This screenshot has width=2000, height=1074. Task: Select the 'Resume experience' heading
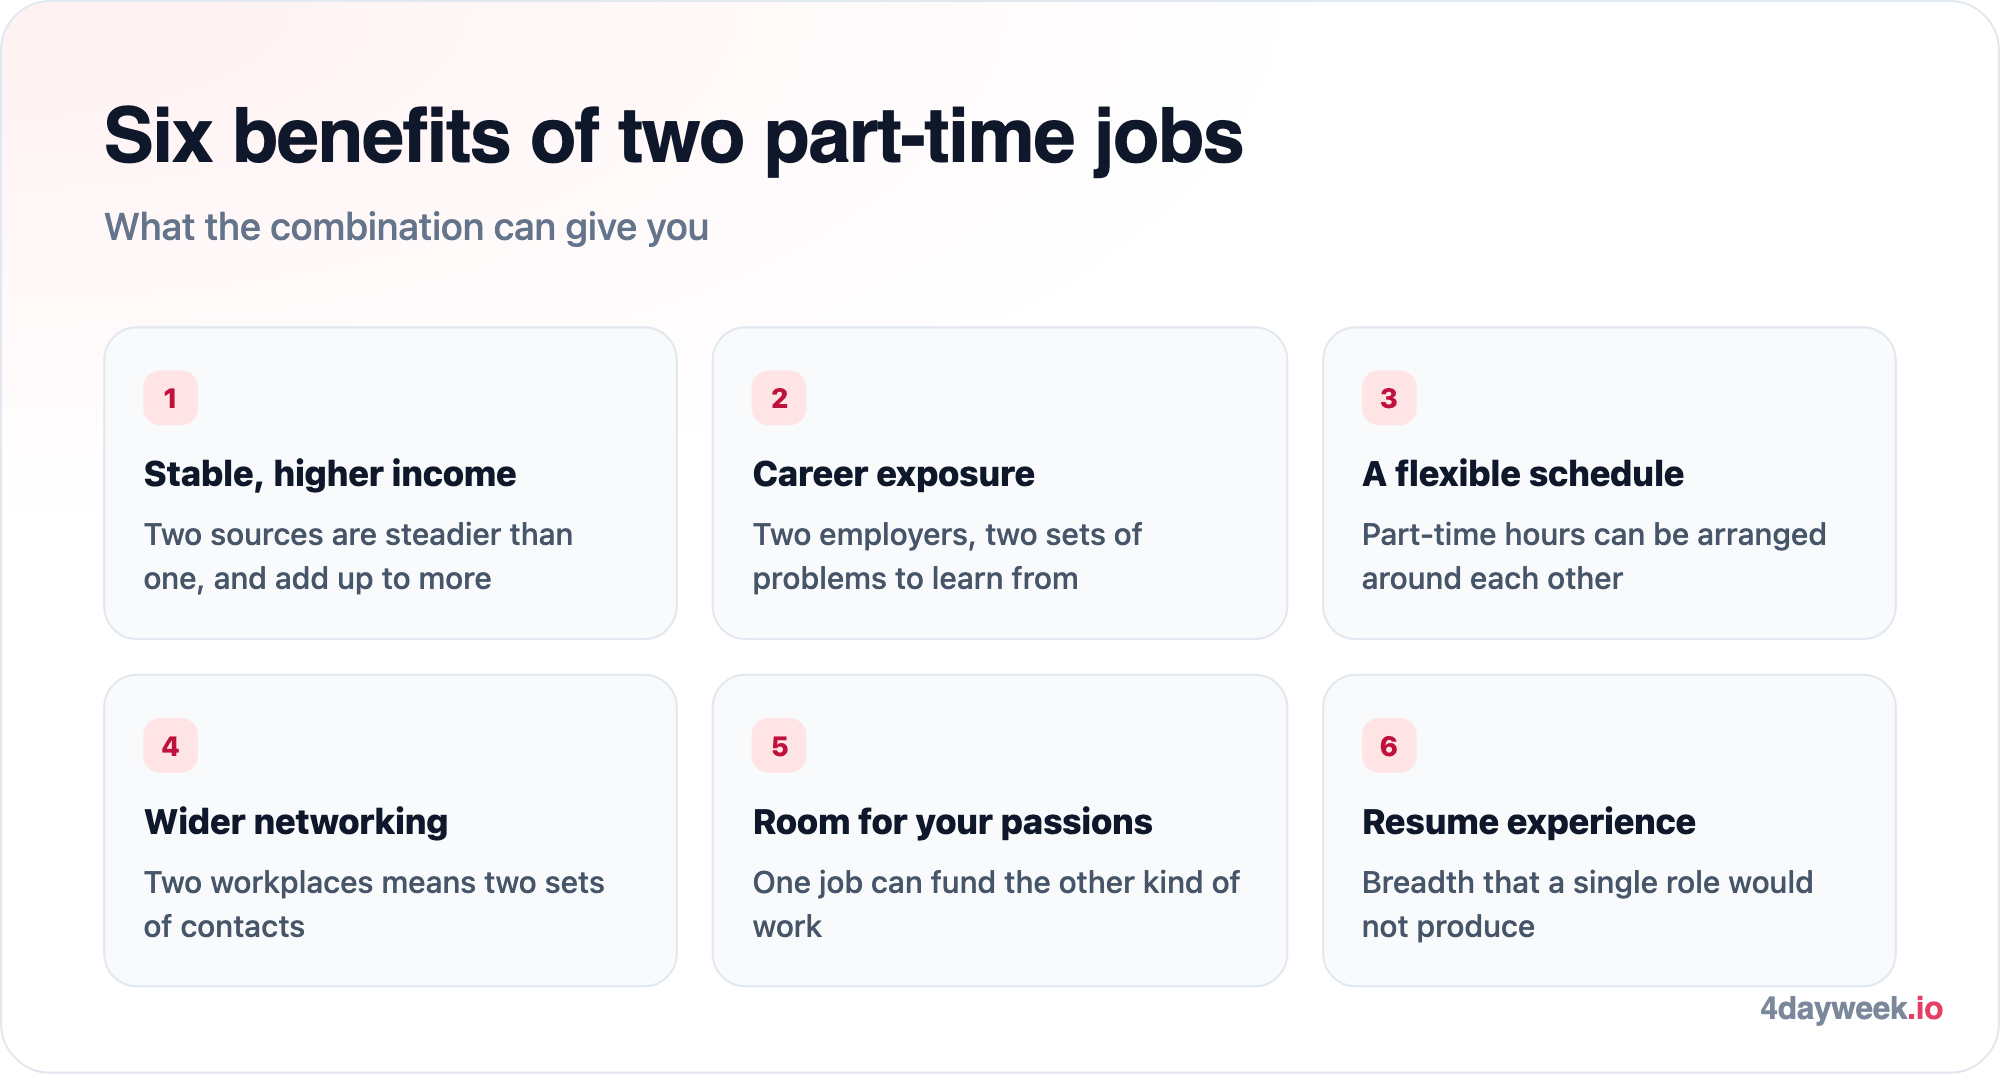click(x=1528, y=822)
